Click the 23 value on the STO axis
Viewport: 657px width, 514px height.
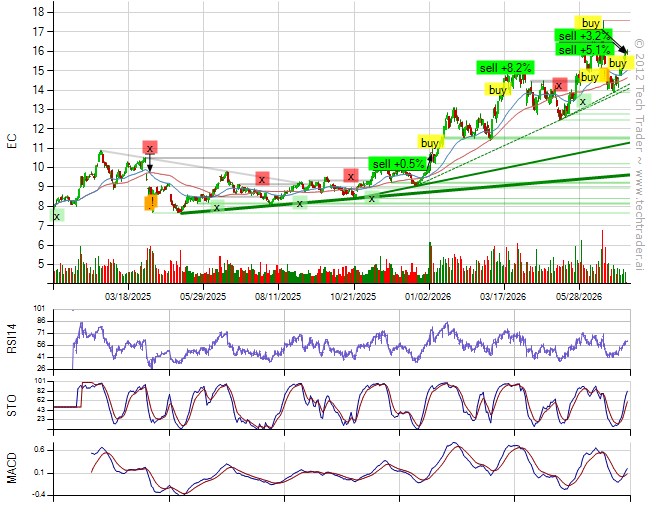41,419
